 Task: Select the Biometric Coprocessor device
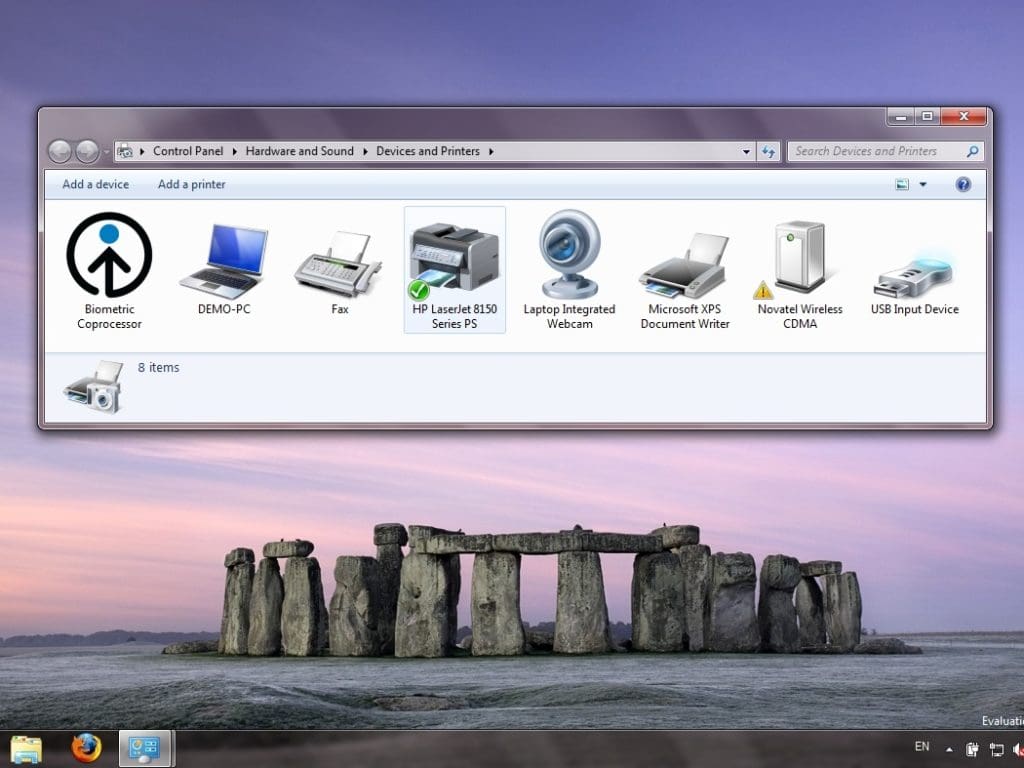[x=108, y=260]
